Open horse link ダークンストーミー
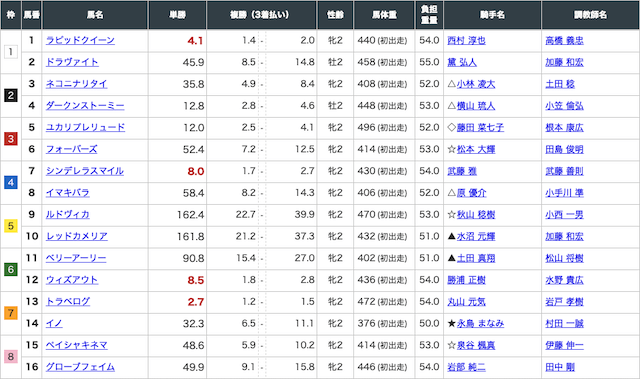Screen dimensions: 640x379 click(85, 106)
